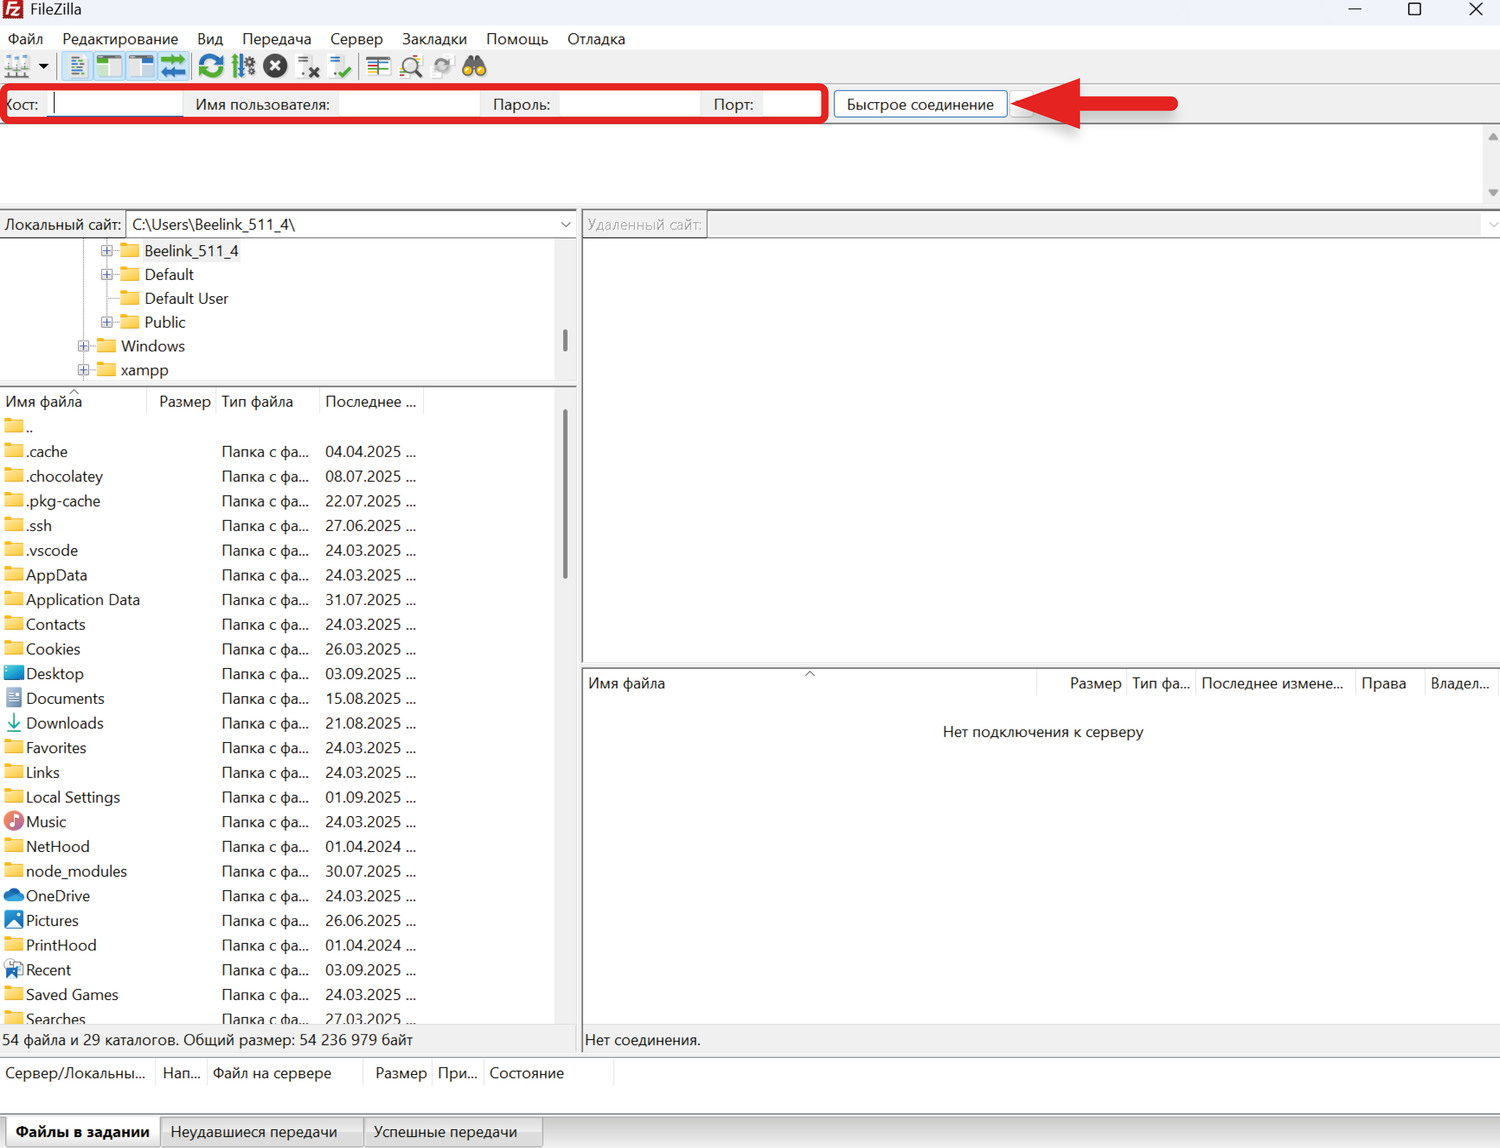Screen dimensions: 1500x1148
Task: Toggle processing of the transfer queue
Action: pyautogui.click(x=243, y=67)
